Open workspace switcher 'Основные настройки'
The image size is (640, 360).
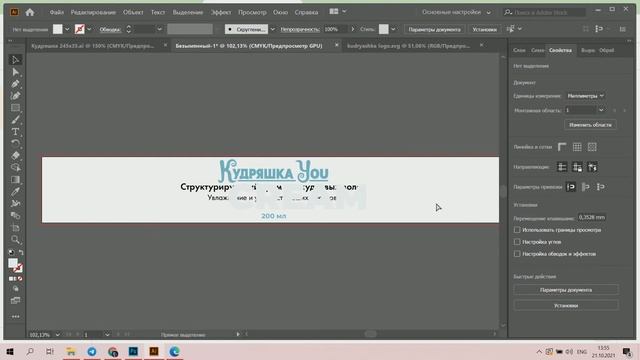[456, 12]
